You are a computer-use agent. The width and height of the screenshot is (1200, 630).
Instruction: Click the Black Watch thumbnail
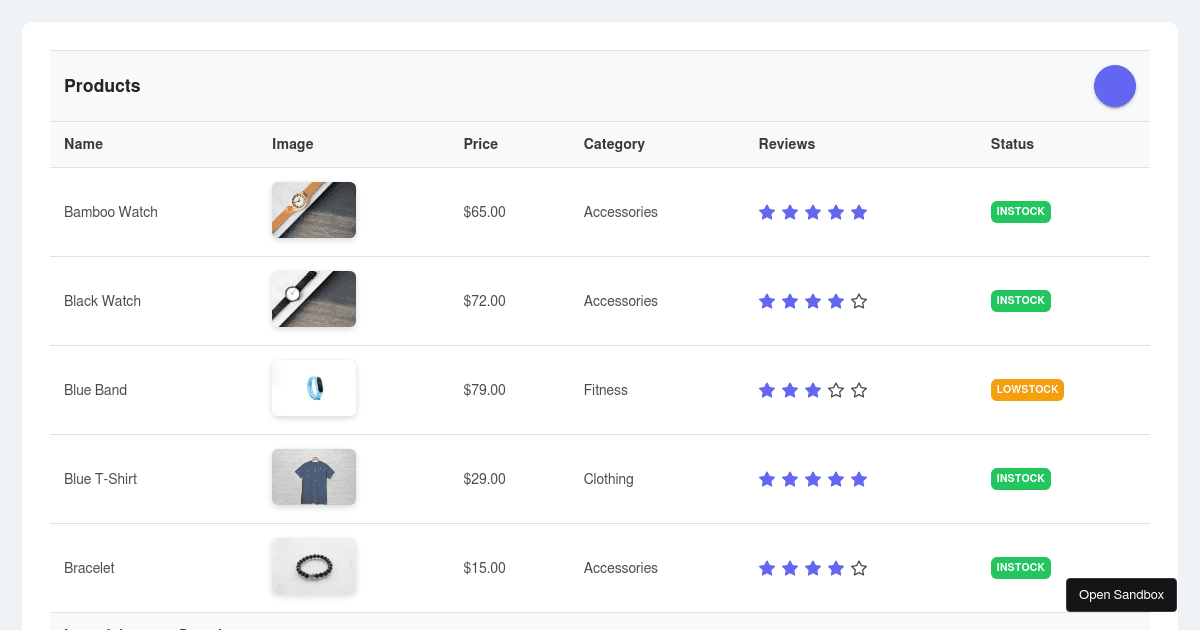point(314,299)
